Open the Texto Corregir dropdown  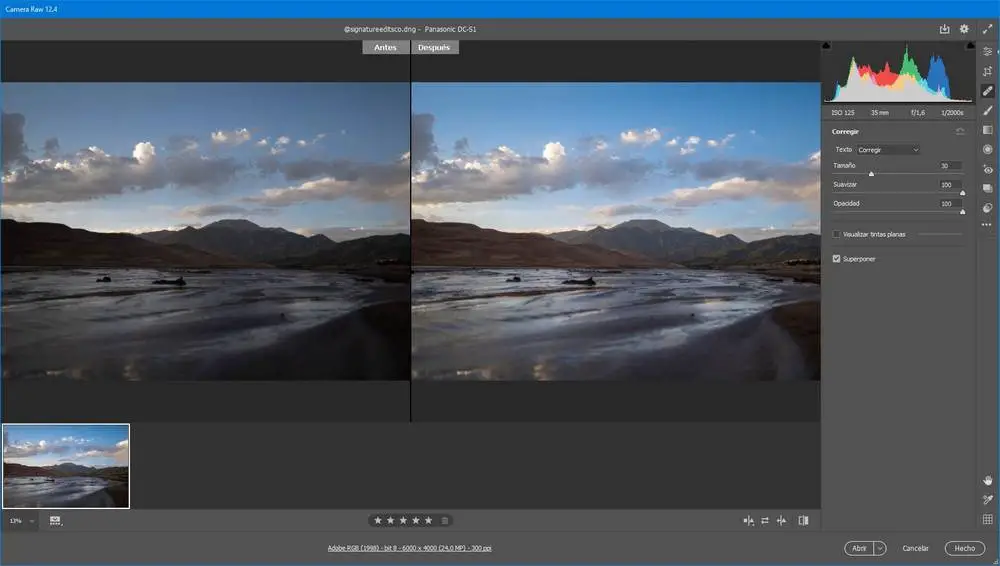coord(888,149)
